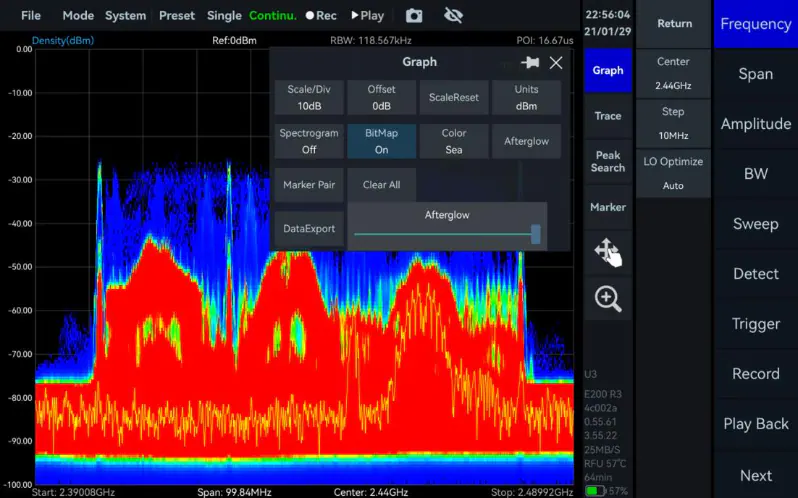Select the Sweep menu item
This screenshot has width=798, height=498.
coord(756,224)
